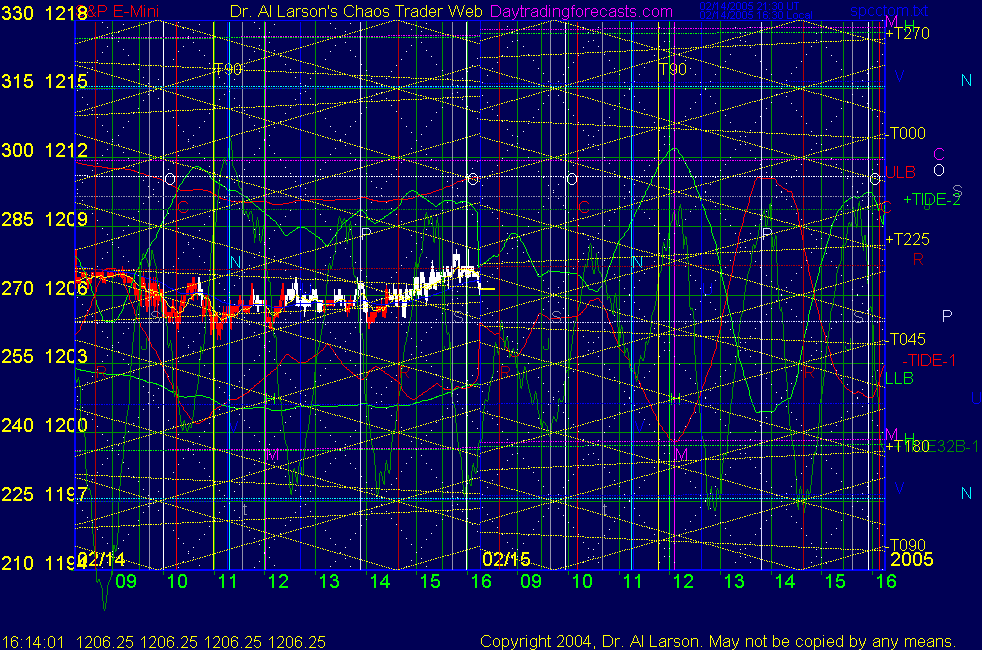Click the "Dr. Al Larson's Chaos Trader Web" title
Screen dimensions: 982x650
356,11
